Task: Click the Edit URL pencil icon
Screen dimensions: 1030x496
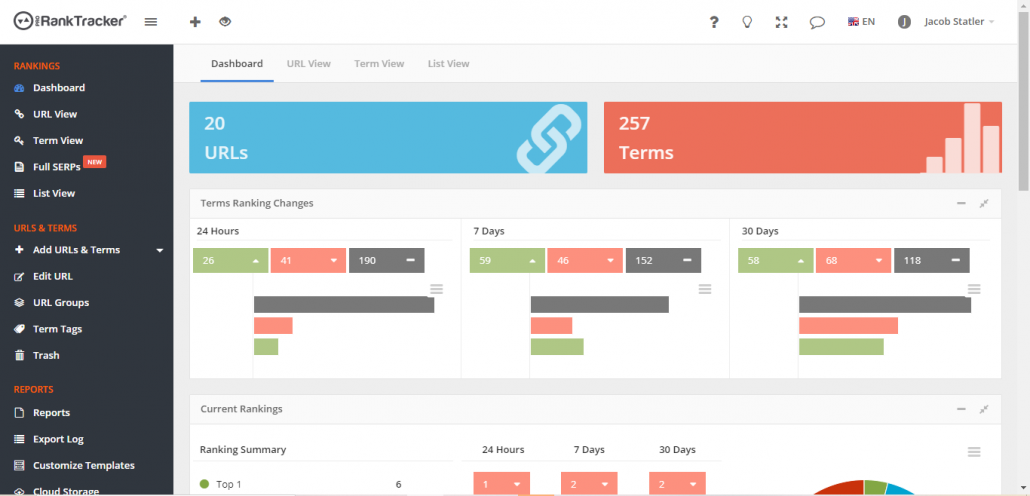Action: (x=19, y=277)
